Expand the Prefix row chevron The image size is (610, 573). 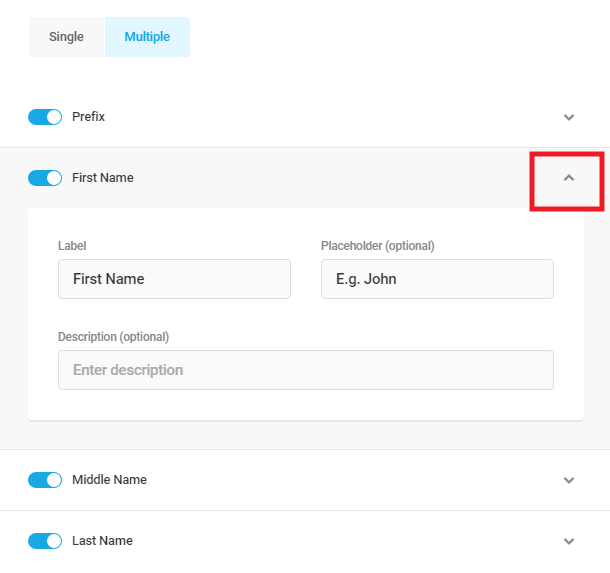coord(569,117)
